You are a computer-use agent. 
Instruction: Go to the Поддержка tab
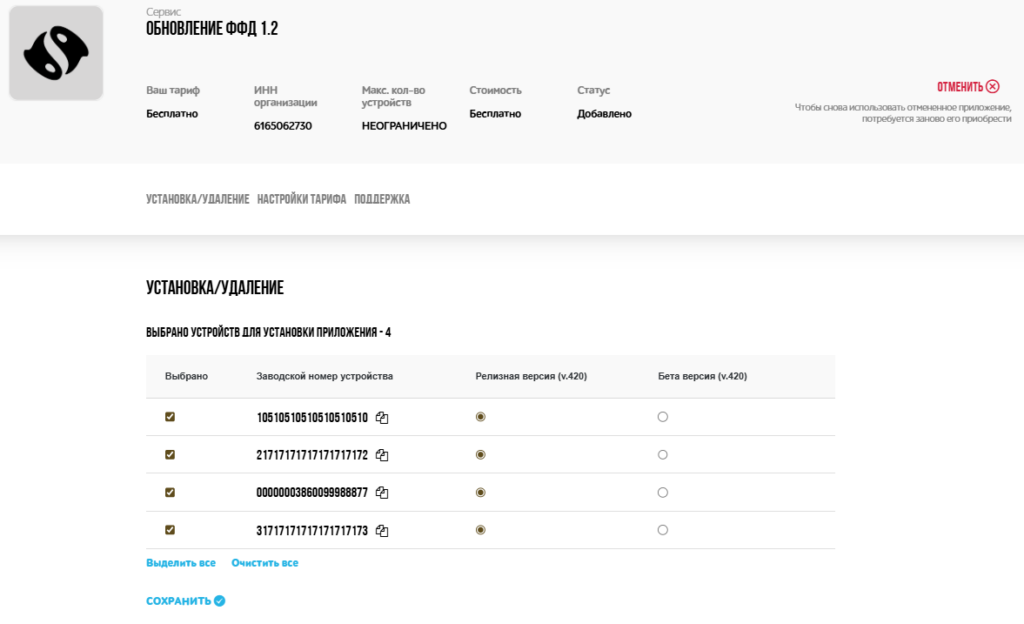382,200
